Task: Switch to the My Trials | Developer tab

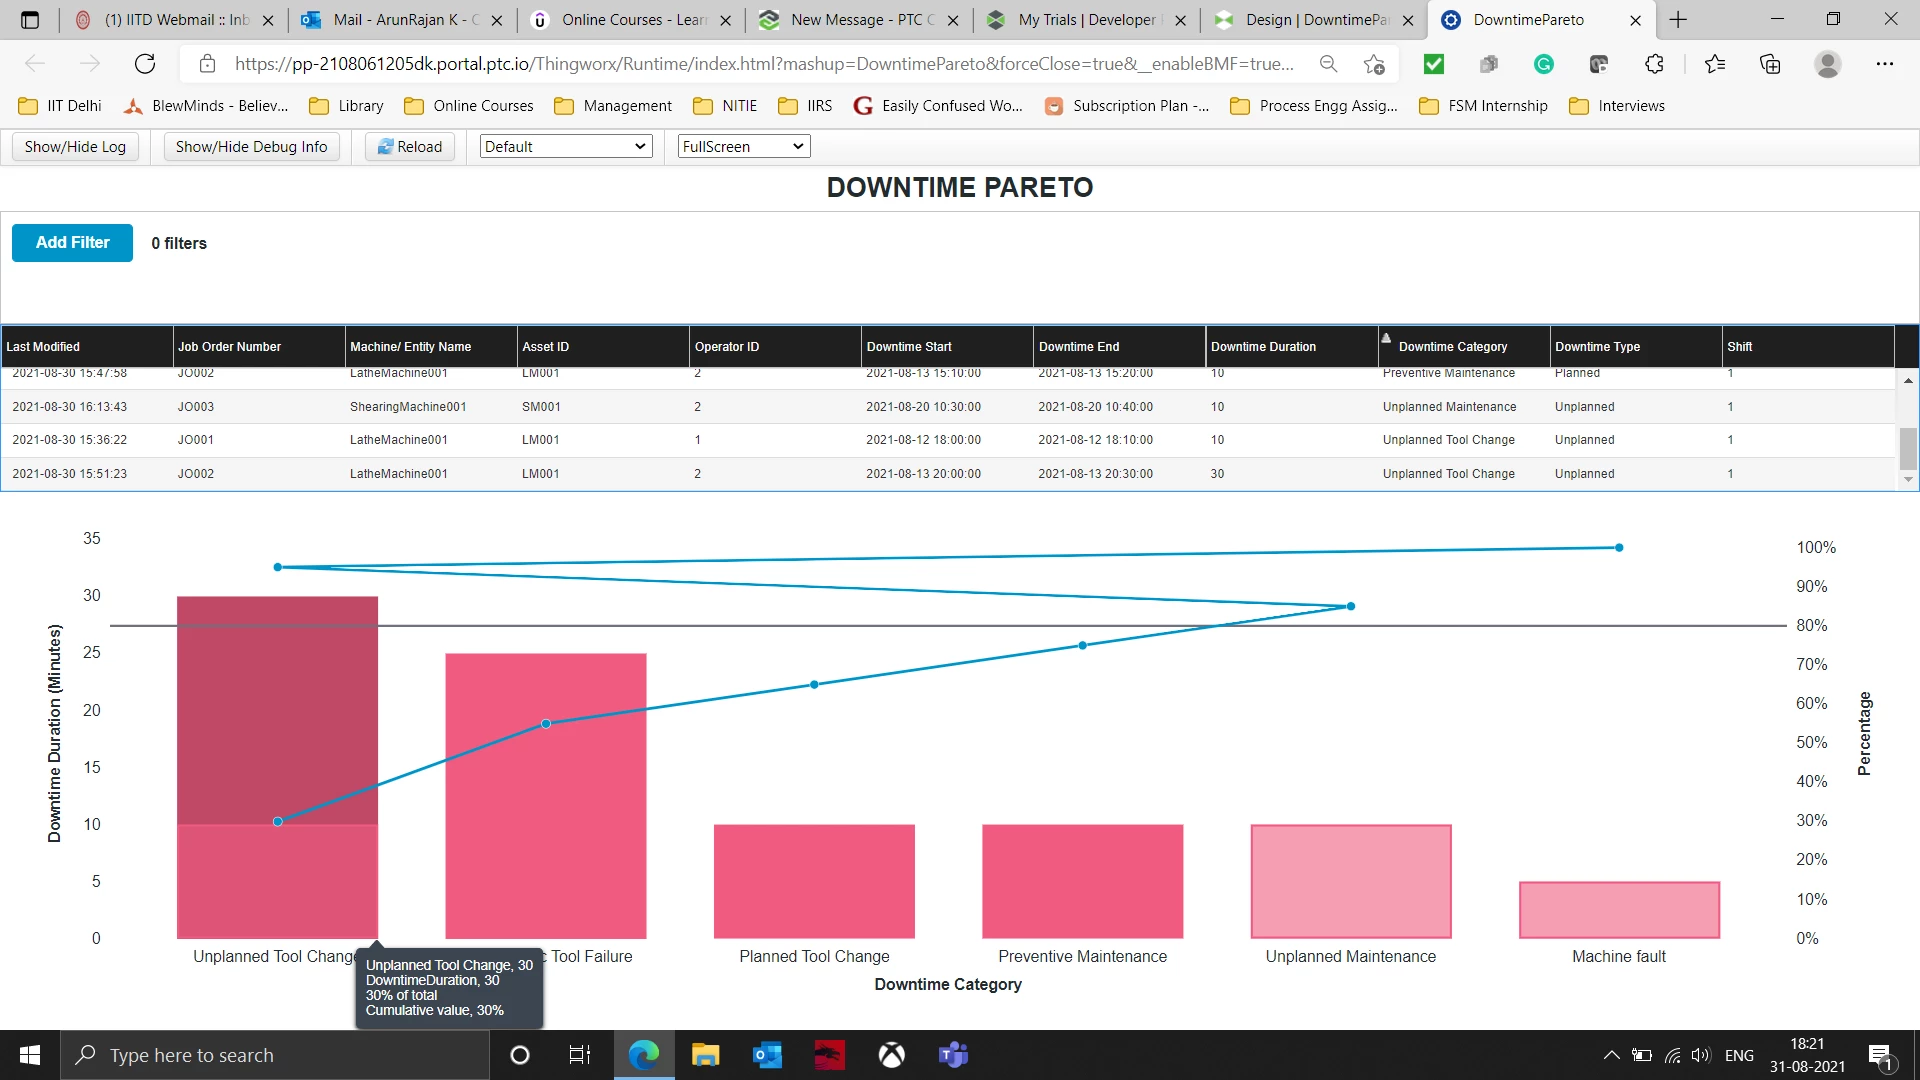Action: pos(1086,20)
